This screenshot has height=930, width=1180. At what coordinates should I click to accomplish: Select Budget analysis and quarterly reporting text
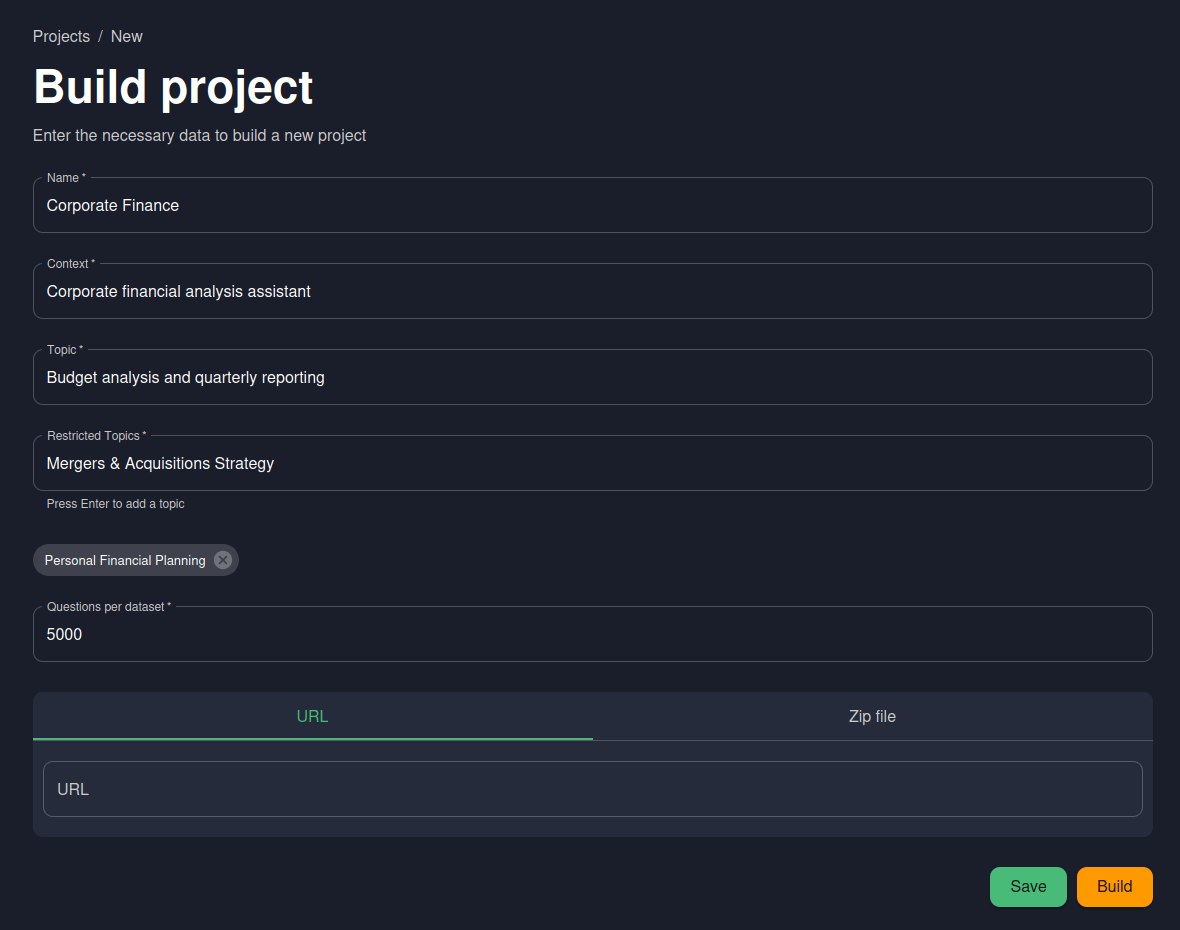tap(185, 377)
